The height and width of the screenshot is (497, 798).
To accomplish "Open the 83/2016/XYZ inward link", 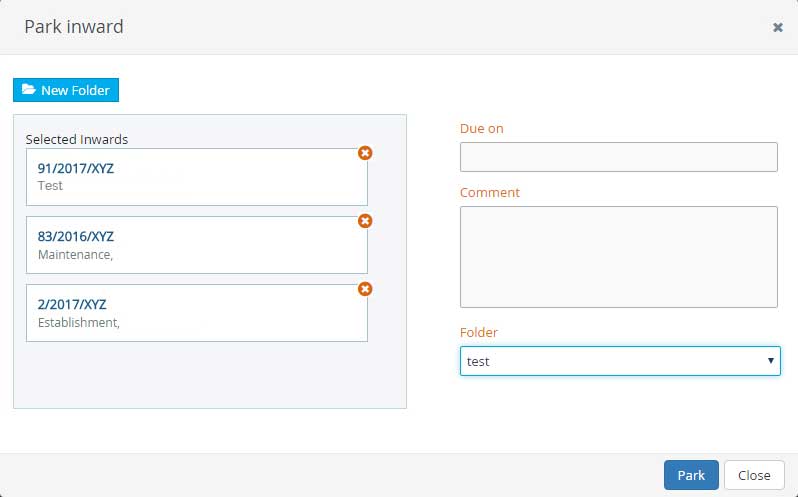I will pos(76,237).
